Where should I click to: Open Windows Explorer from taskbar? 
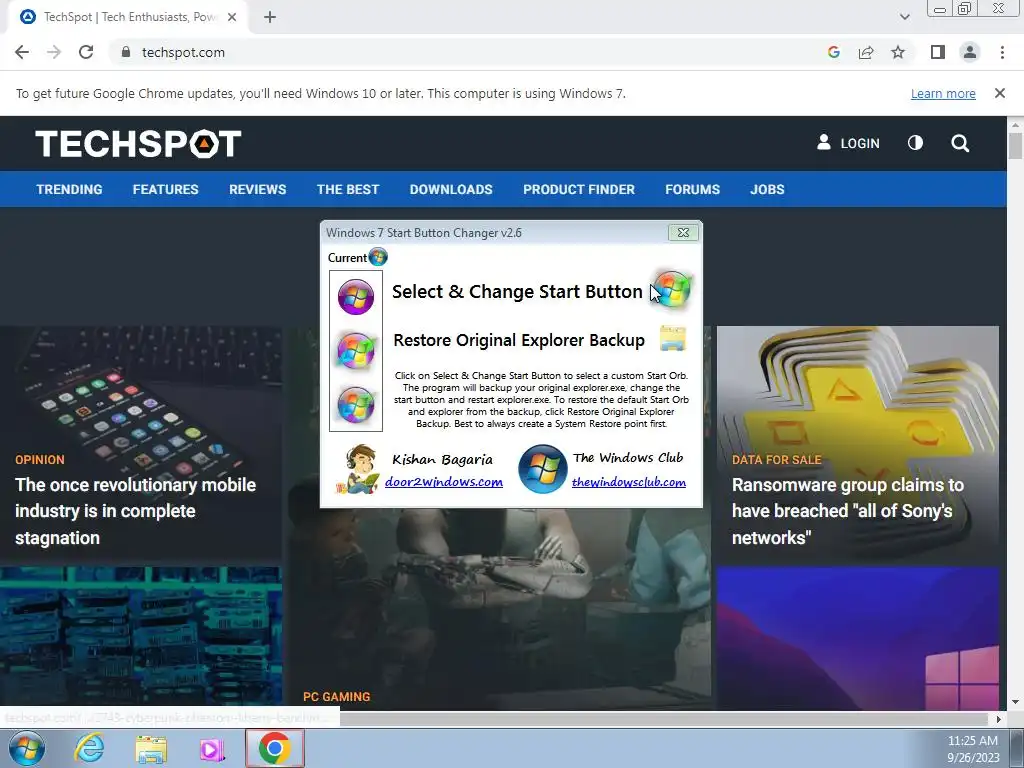151,750
